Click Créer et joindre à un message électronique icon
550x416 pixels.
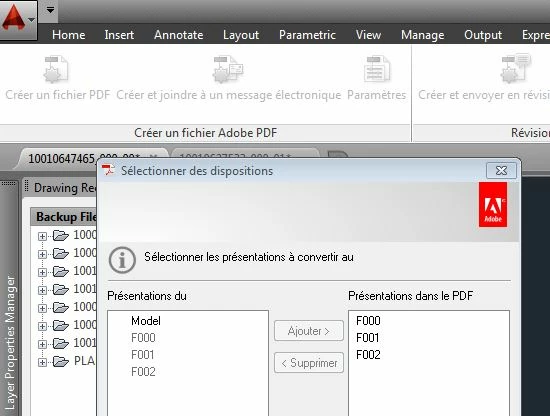228,69
